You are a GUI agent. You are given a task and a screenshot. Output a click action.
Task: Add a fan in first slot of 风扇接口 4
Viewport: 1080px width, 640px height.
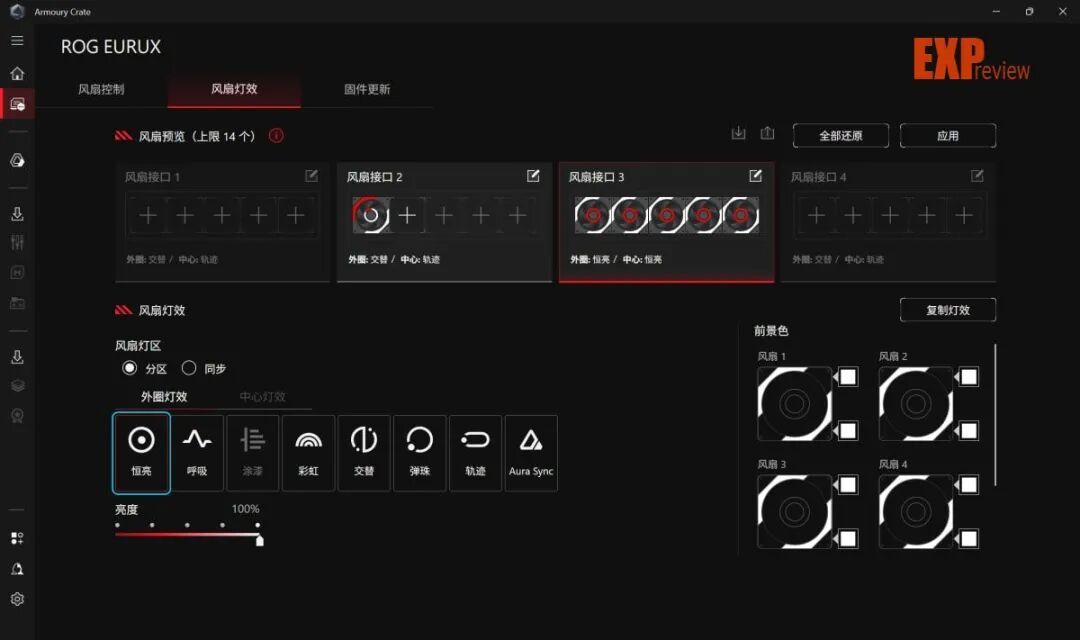point(816,216)
